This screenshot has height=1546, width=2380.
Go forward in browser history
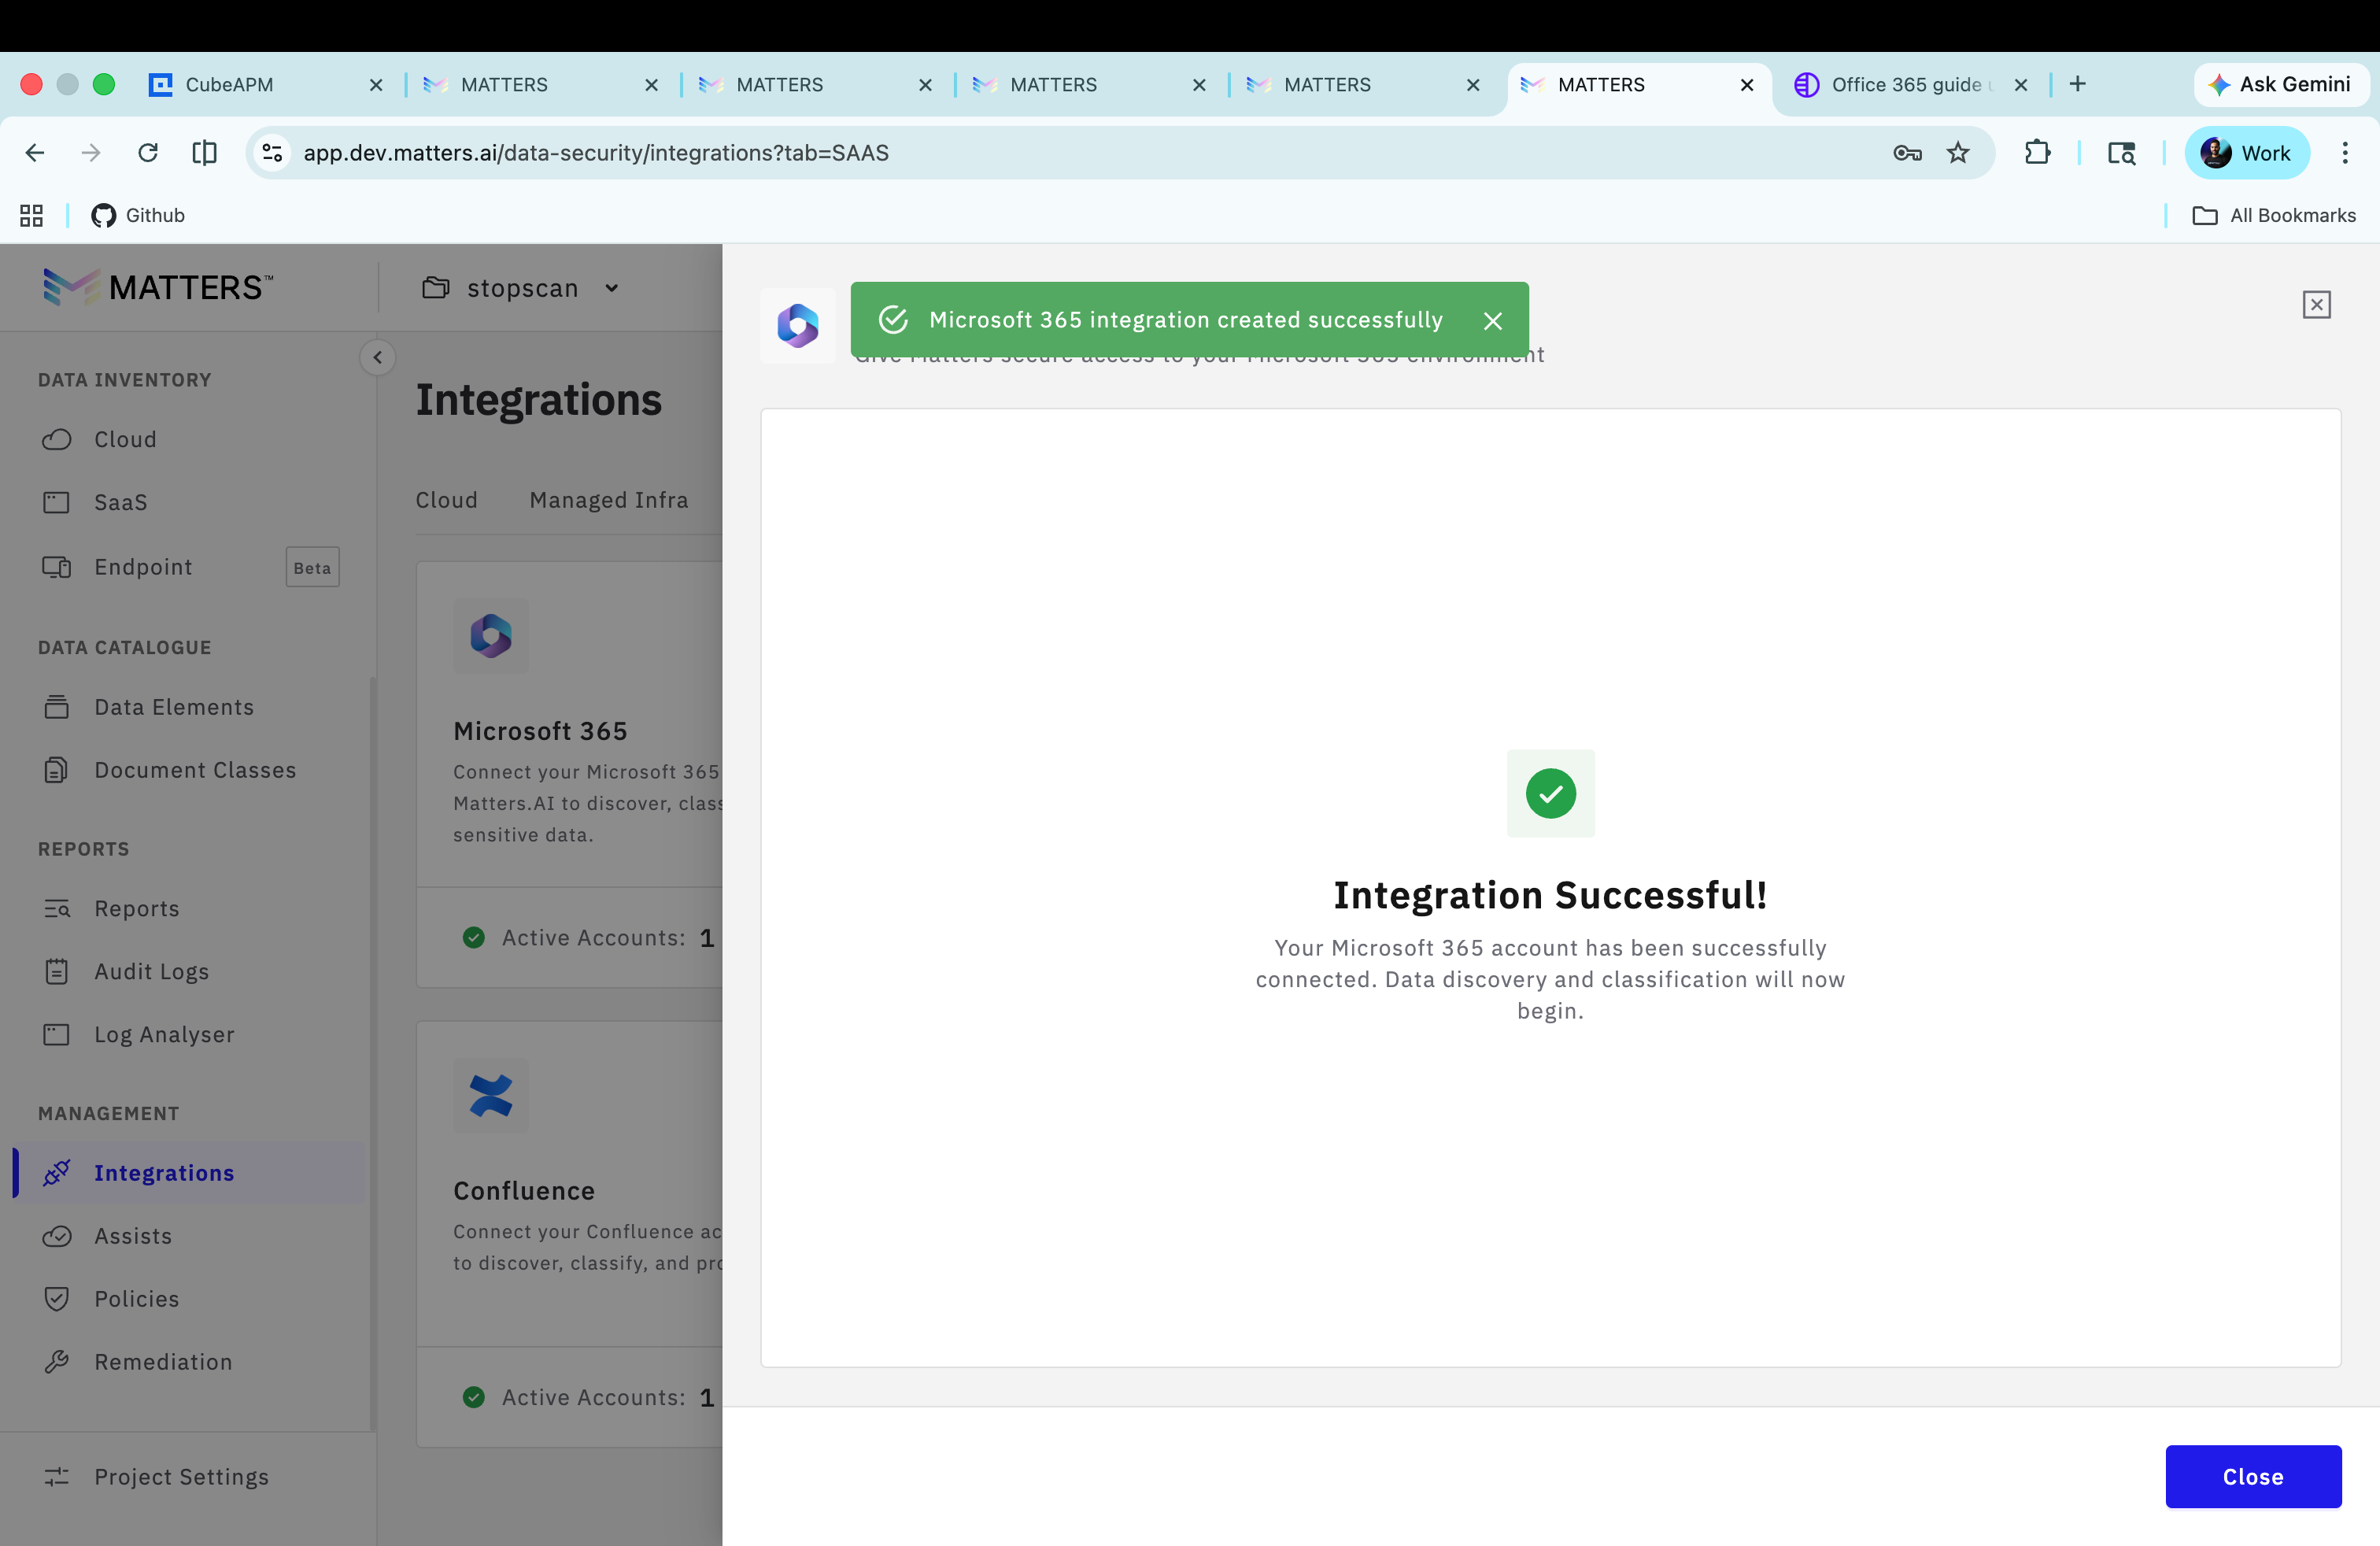pos(91,152)
